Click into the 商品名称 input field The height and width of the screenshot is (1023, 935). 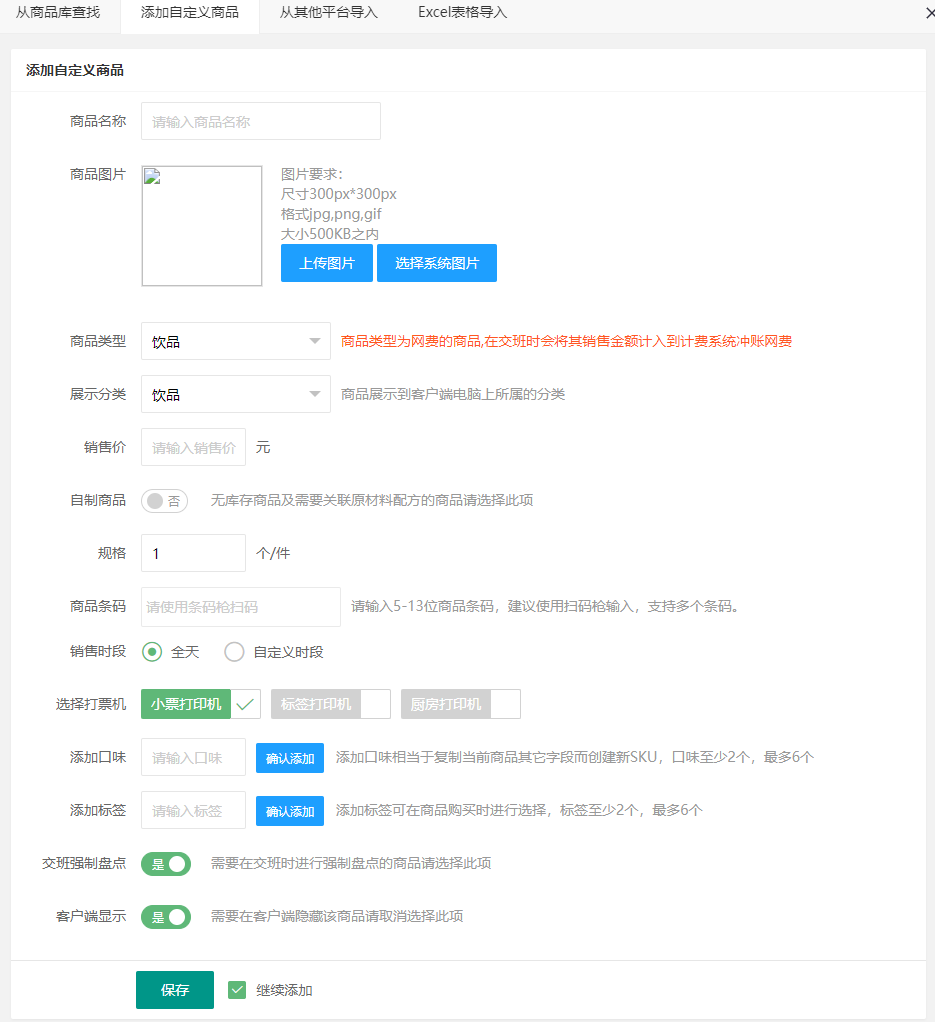(x=260, y=121)
